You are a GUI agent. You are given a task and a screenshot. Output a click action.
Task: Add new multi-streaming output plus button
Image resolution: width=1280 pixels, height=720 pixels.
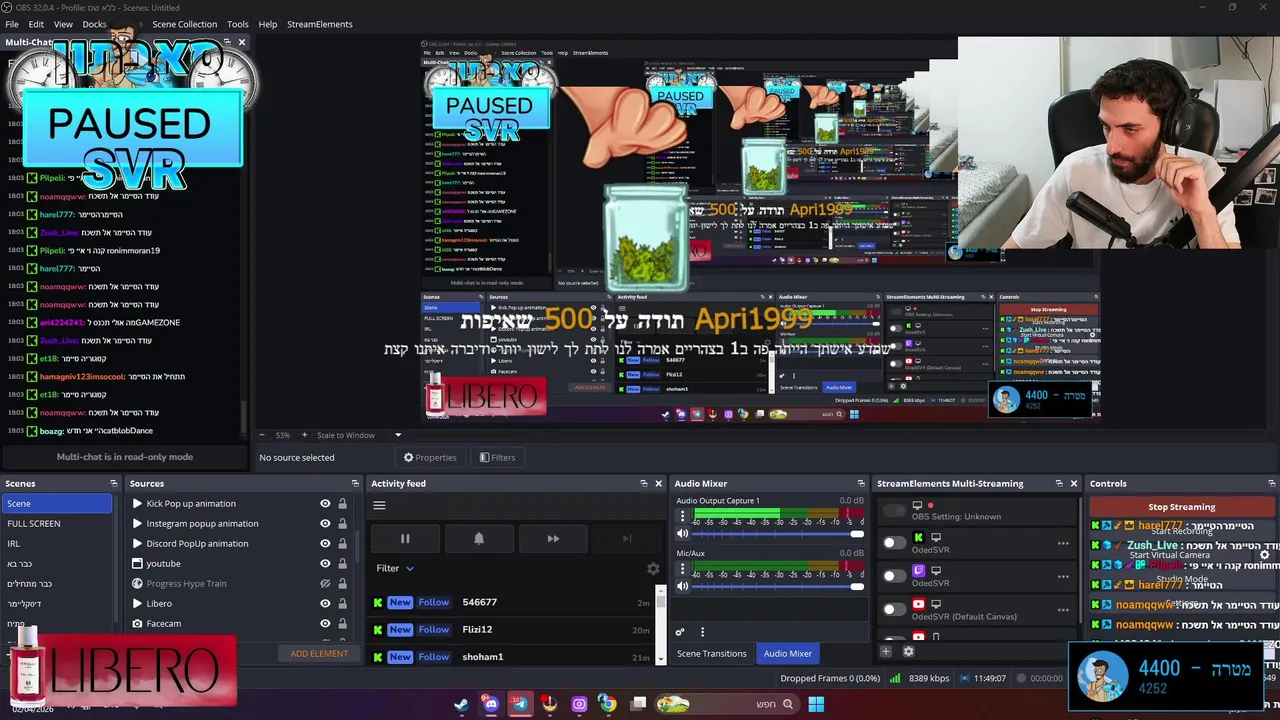(885, 652)
